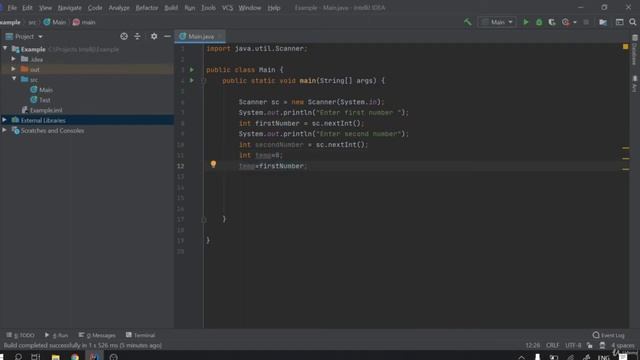Run the Main configuration with green play
The image size is (640, 360).
[x=526, y=22]
